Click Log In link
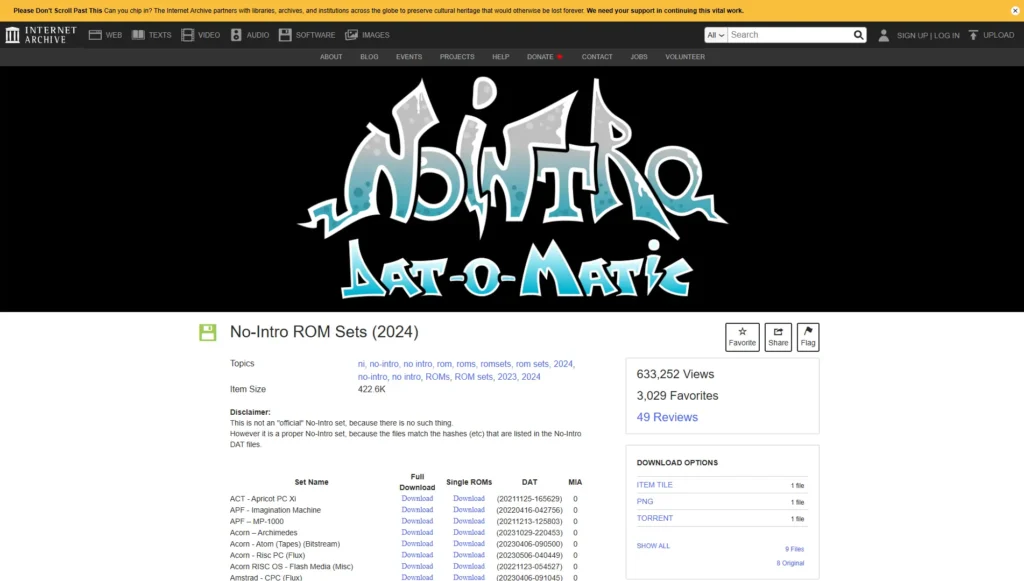The image size is (1024, 581). tap(947, 35)
